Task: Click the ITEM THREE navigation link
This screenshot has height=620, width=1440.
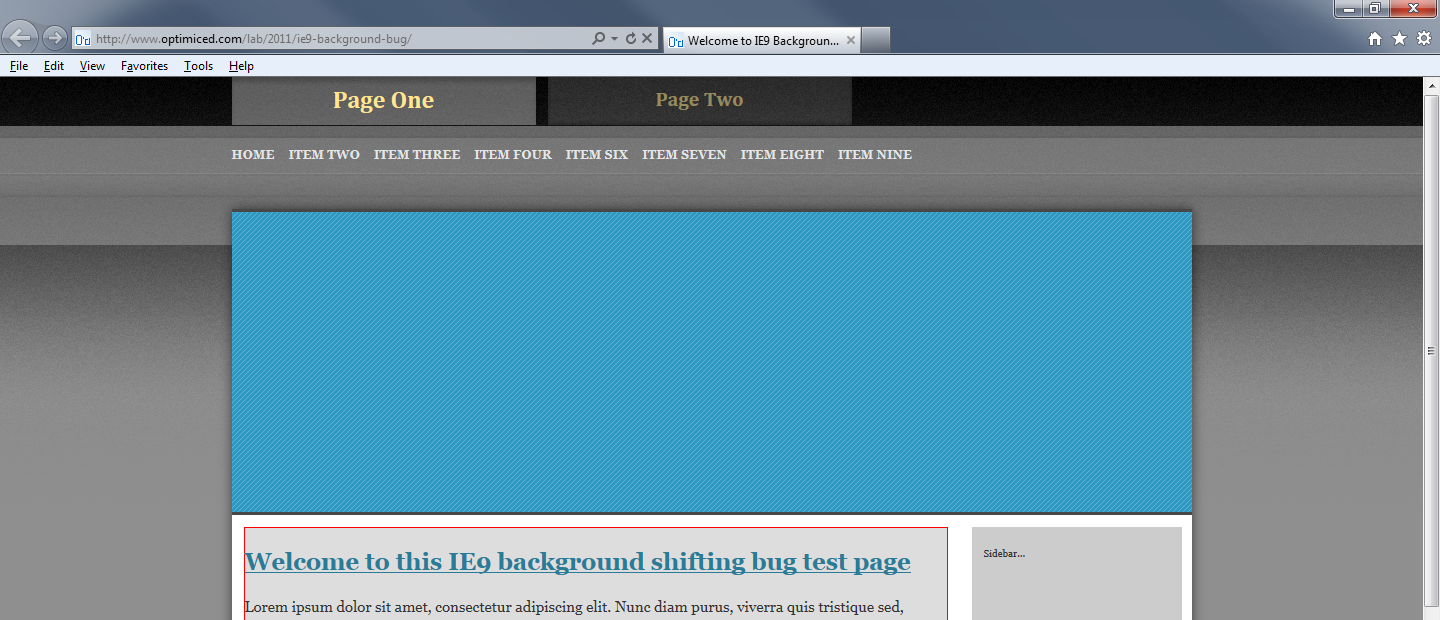Action: coord(417,155)
